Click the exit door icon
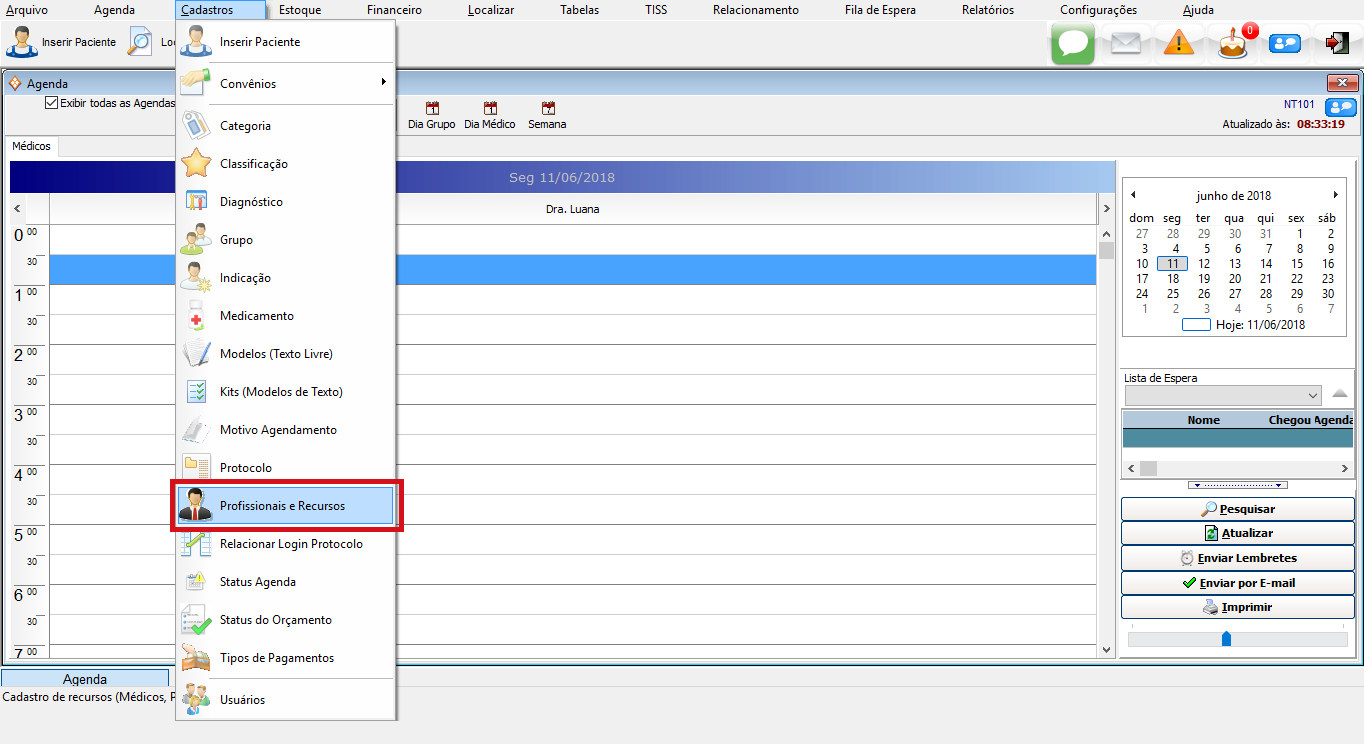This screenshot has width=1364, height=744. pos(1336,43)
